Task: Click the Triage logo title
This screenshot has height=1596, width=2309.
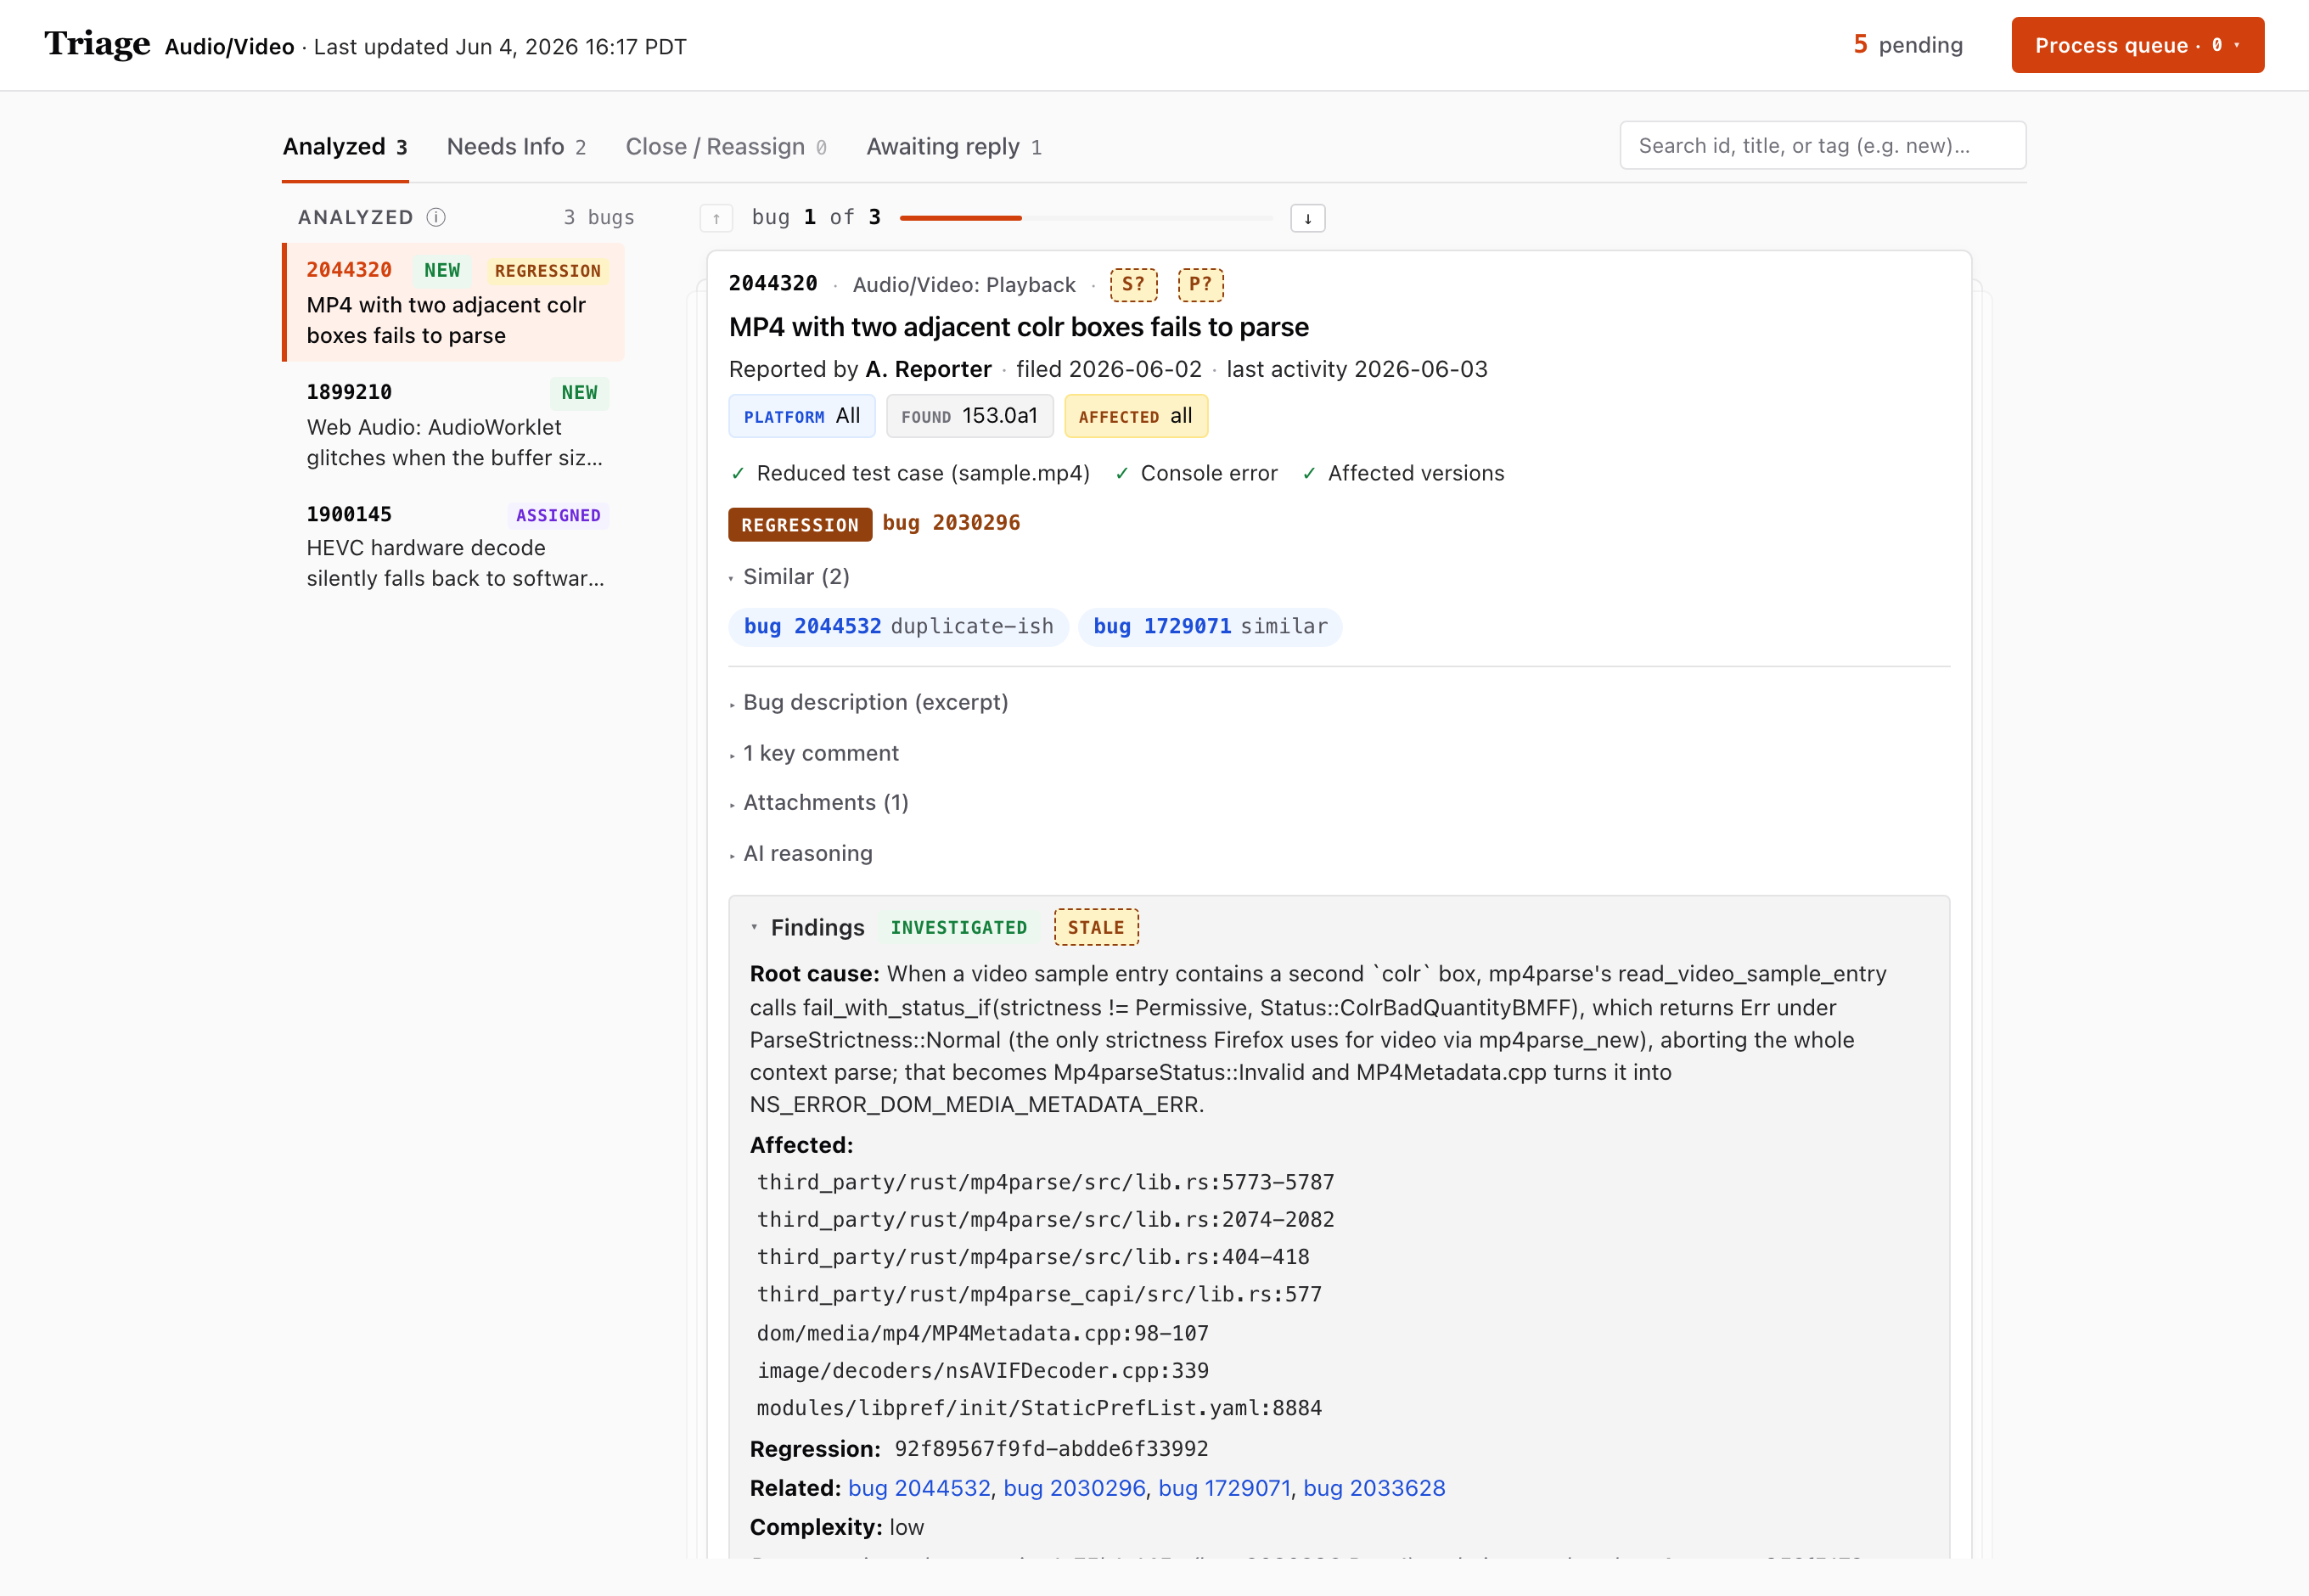Action: point(97,45)
